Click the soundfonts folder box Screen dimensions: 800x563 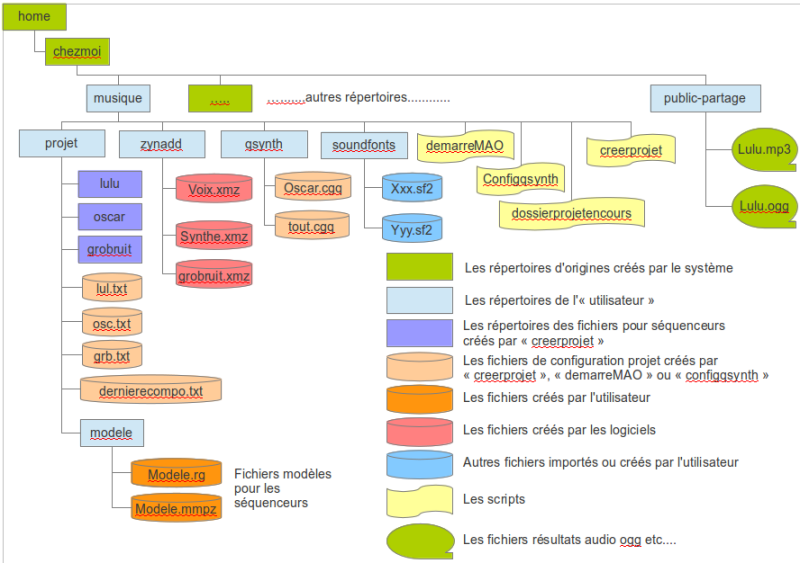tap(364, 145)
